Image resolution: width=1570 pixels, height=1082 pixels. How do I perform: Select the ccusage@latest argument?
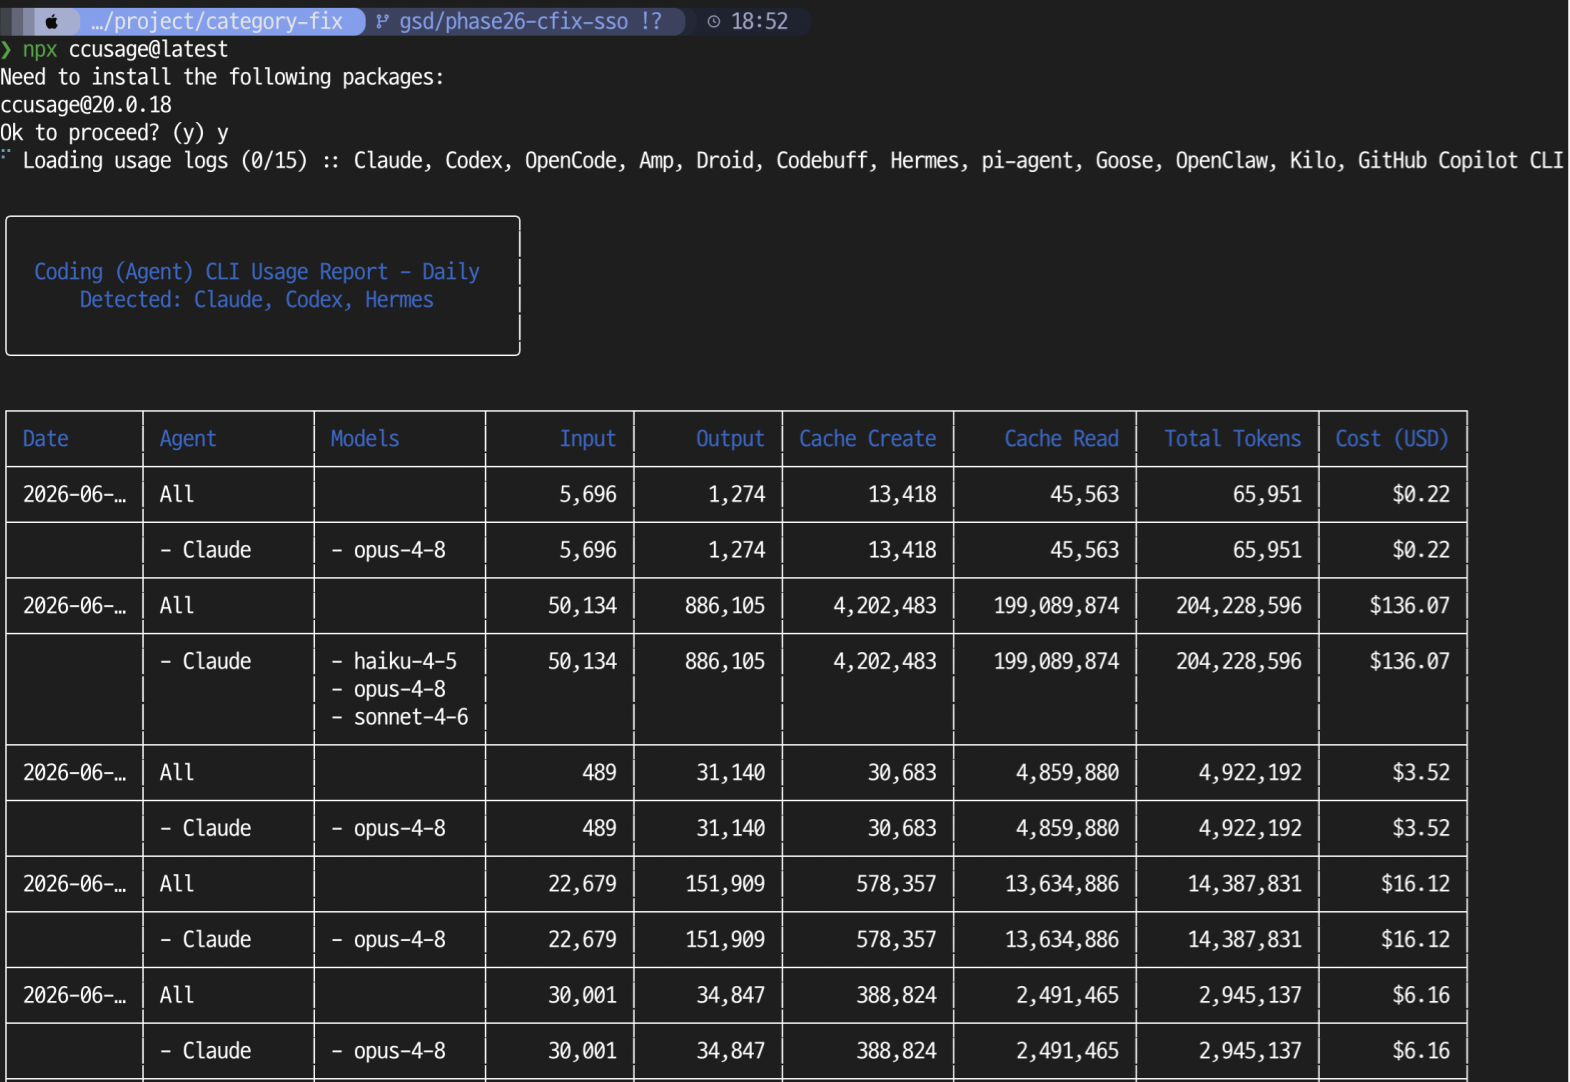point(148,49)
